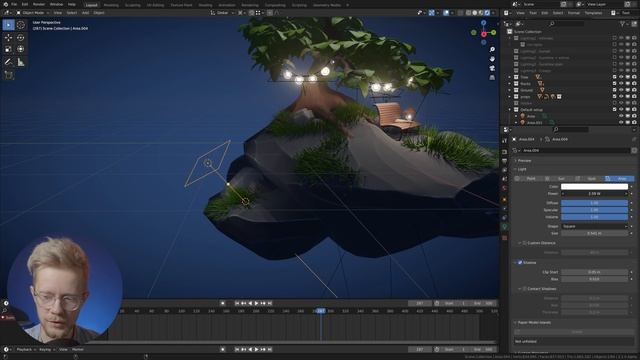Screen dimensions: 640x360
Task: Open the Tool properties tab icon
Action: pos(505,140)
